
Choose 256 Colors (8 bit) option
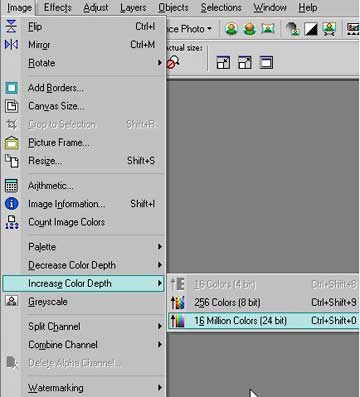263,302
